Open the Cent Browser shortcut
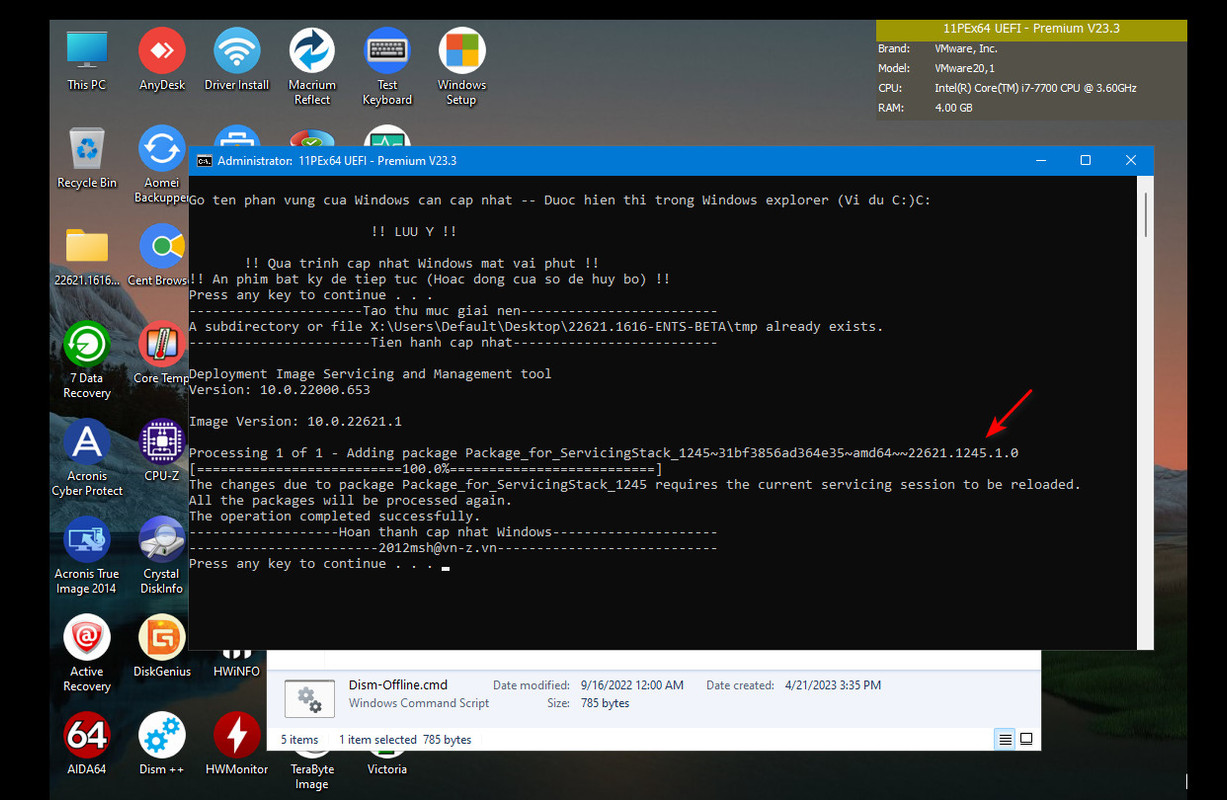The height and width of the screenshot is (800, 1227). pyautogui.click(x=160, y=256)
